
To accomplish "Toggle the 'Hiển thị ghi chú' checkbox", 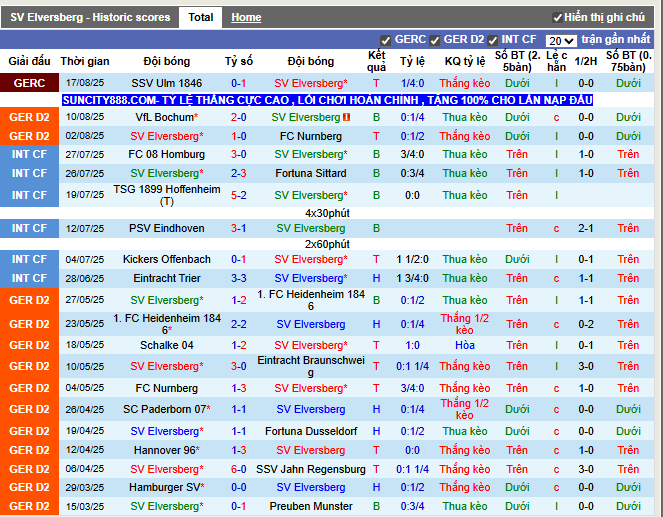I will coord(557,18).
